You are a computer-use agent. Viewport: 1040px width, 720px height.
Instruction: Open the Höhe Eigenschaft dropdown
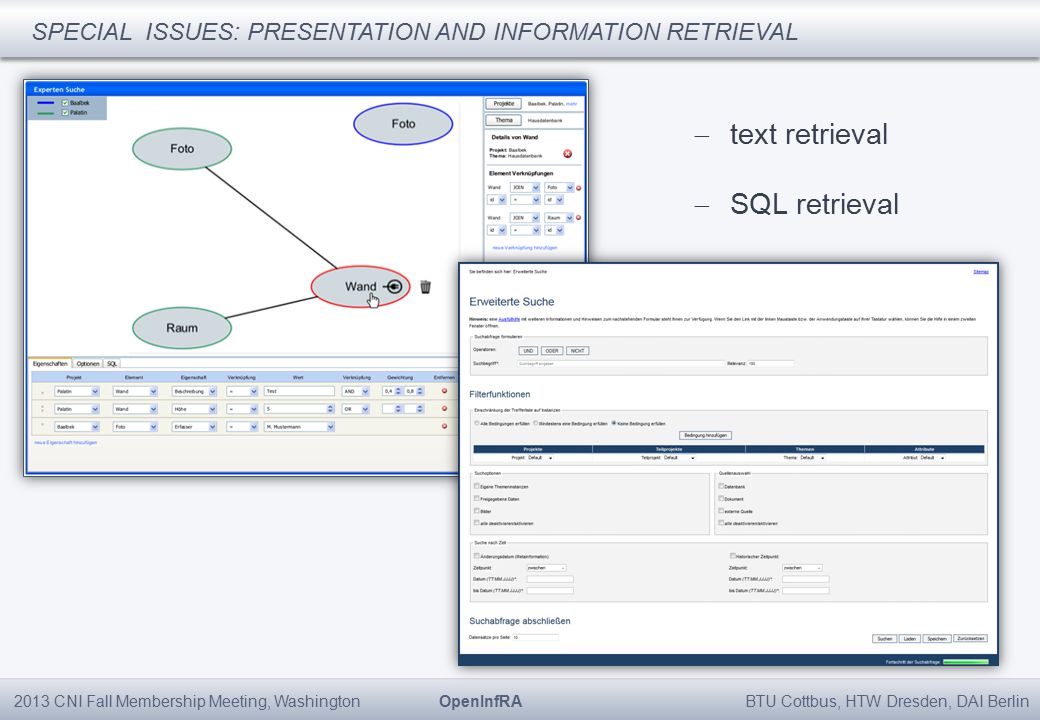[x=194, y=409]
